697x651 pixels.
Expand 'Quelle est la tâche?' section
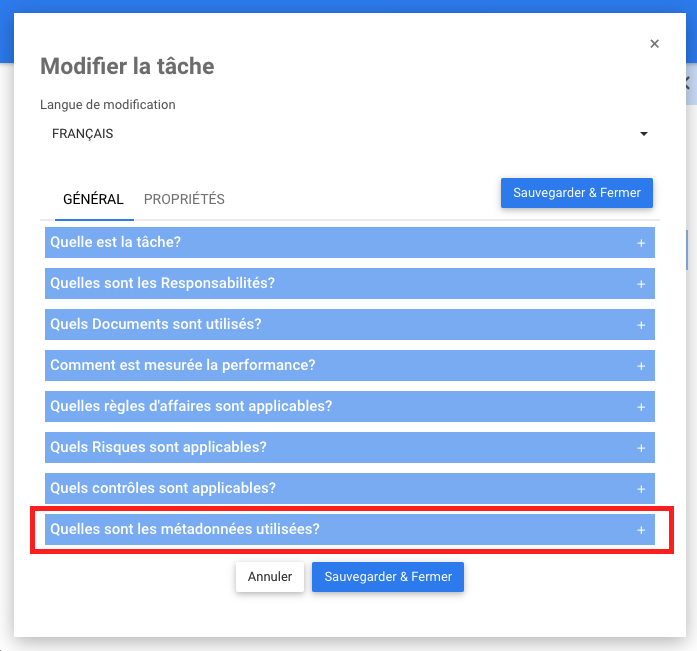pos(116,243)
